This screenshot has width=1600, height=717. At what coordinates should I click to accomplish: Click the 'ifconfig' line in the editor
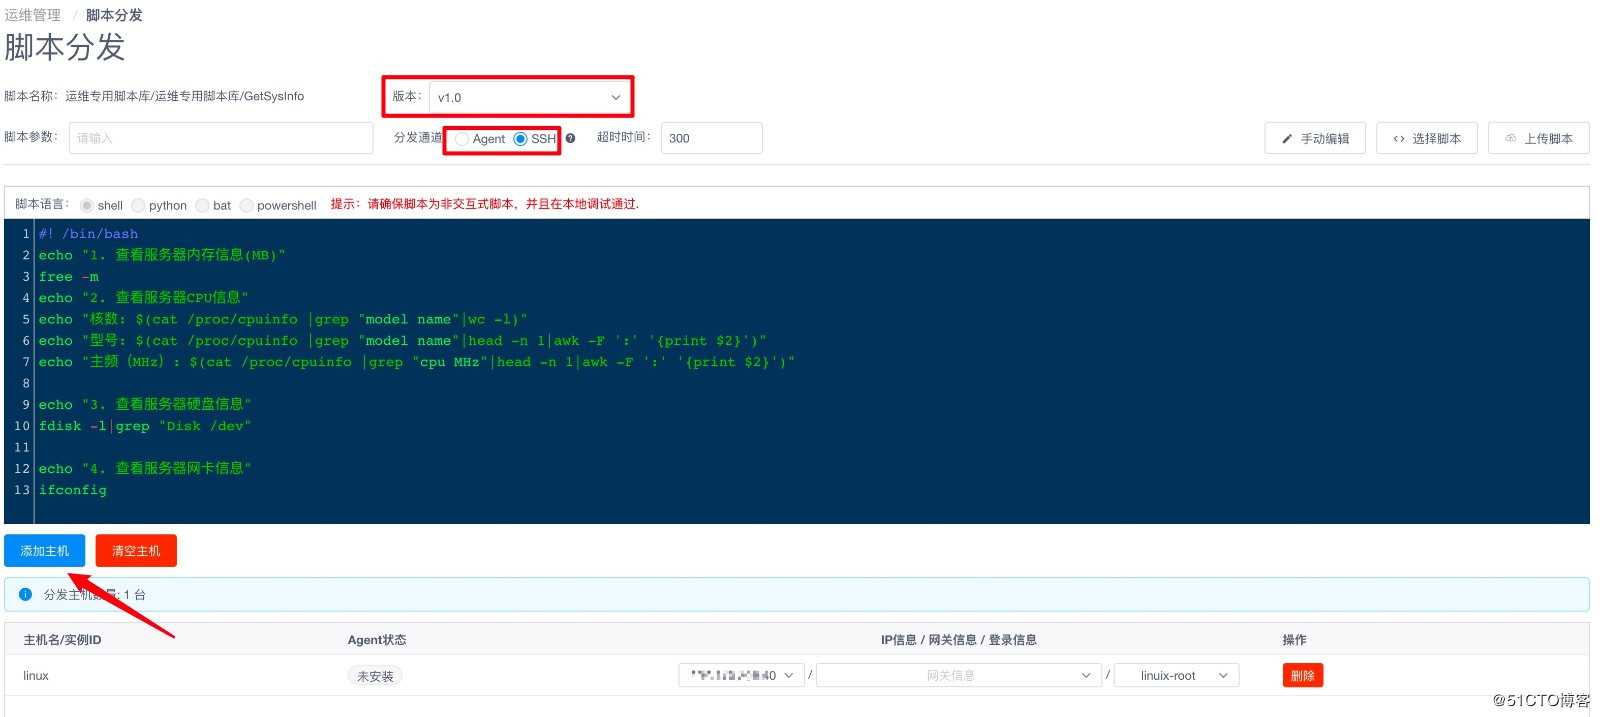tap(73, 490)
